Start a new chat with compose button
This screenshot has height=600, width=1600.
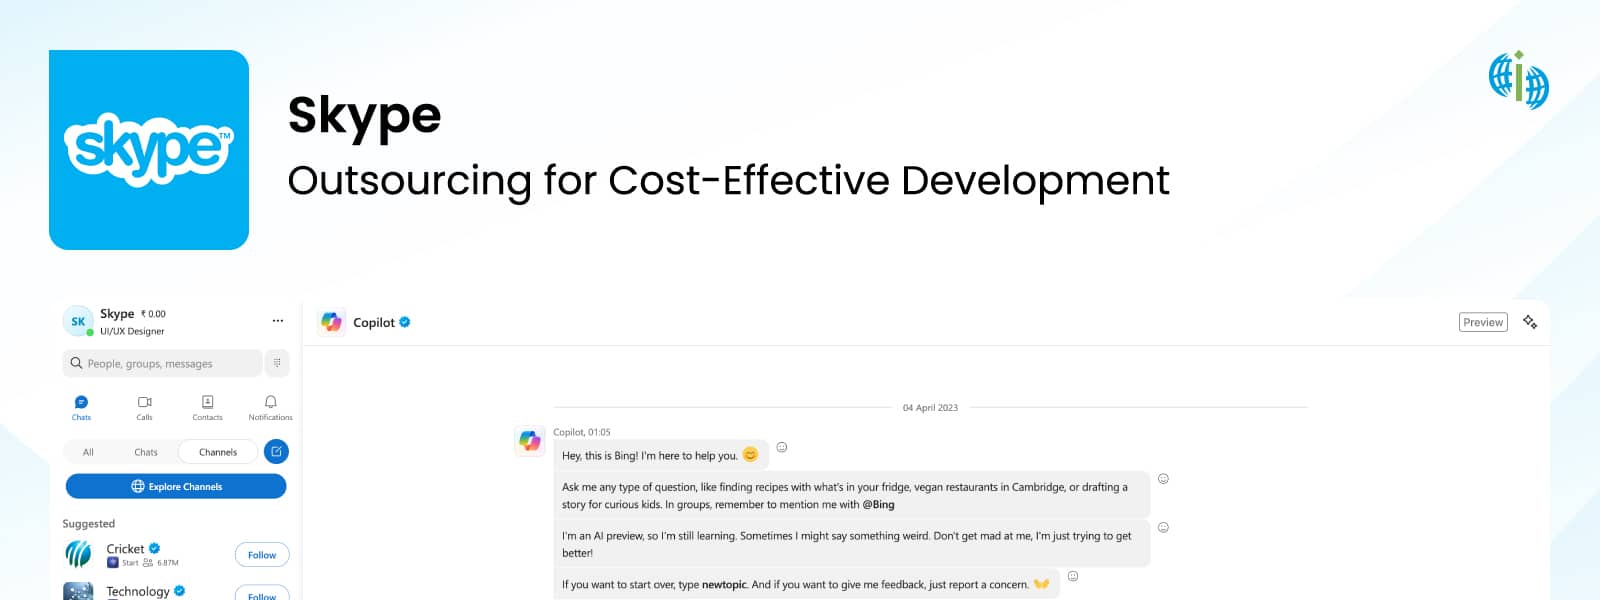(276, 452)
